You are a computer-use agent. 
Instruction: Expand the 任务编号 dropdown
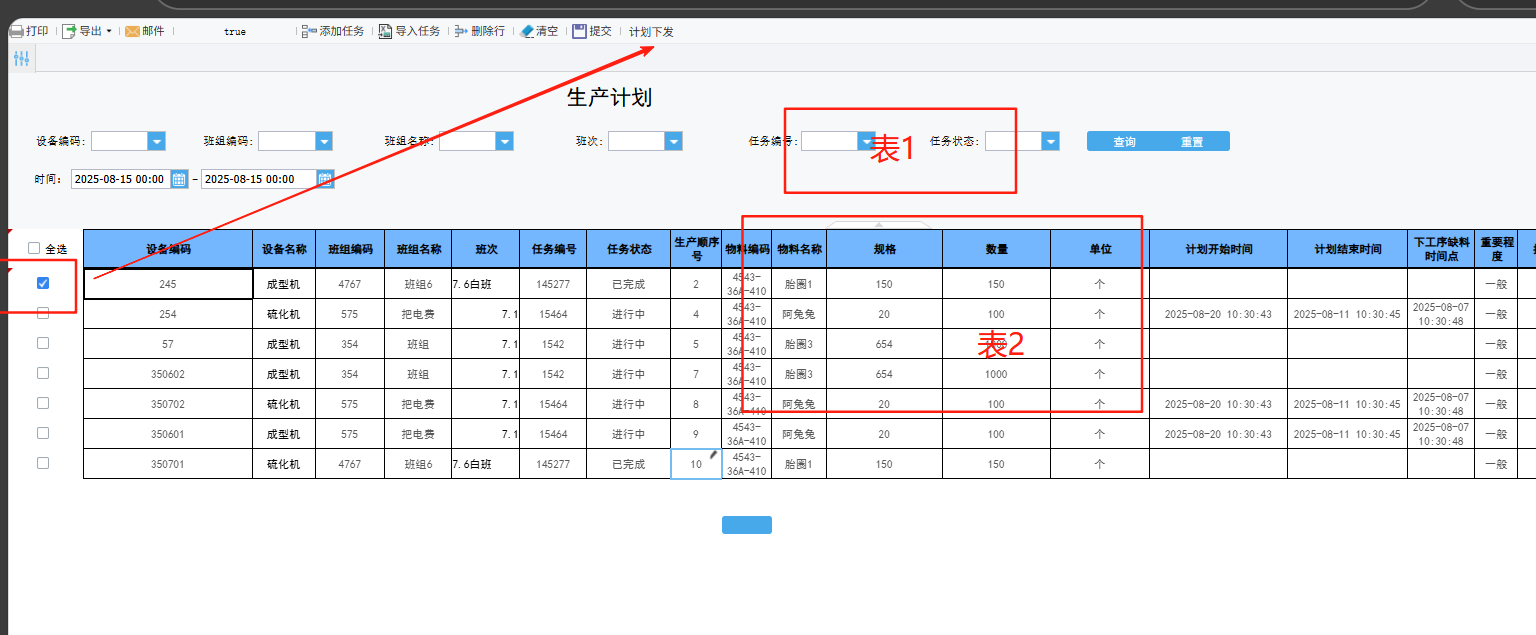click(x=867, y=141)
